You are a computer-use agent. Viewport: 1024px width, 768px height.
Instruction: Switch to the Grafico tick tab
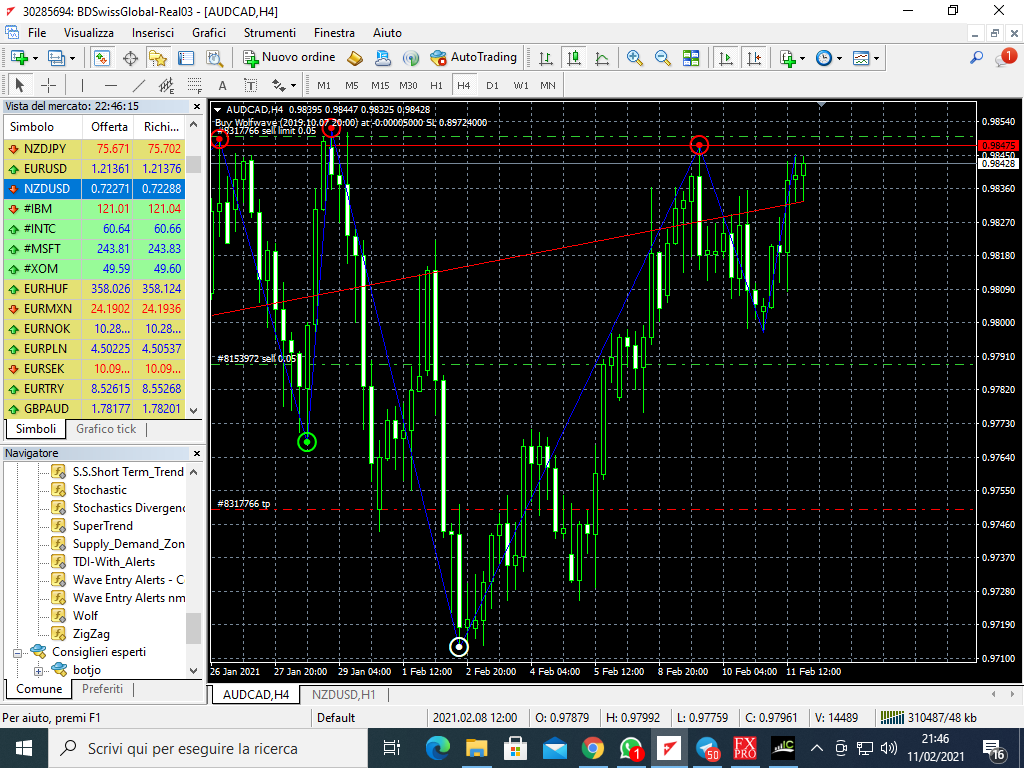pos(106,429)
